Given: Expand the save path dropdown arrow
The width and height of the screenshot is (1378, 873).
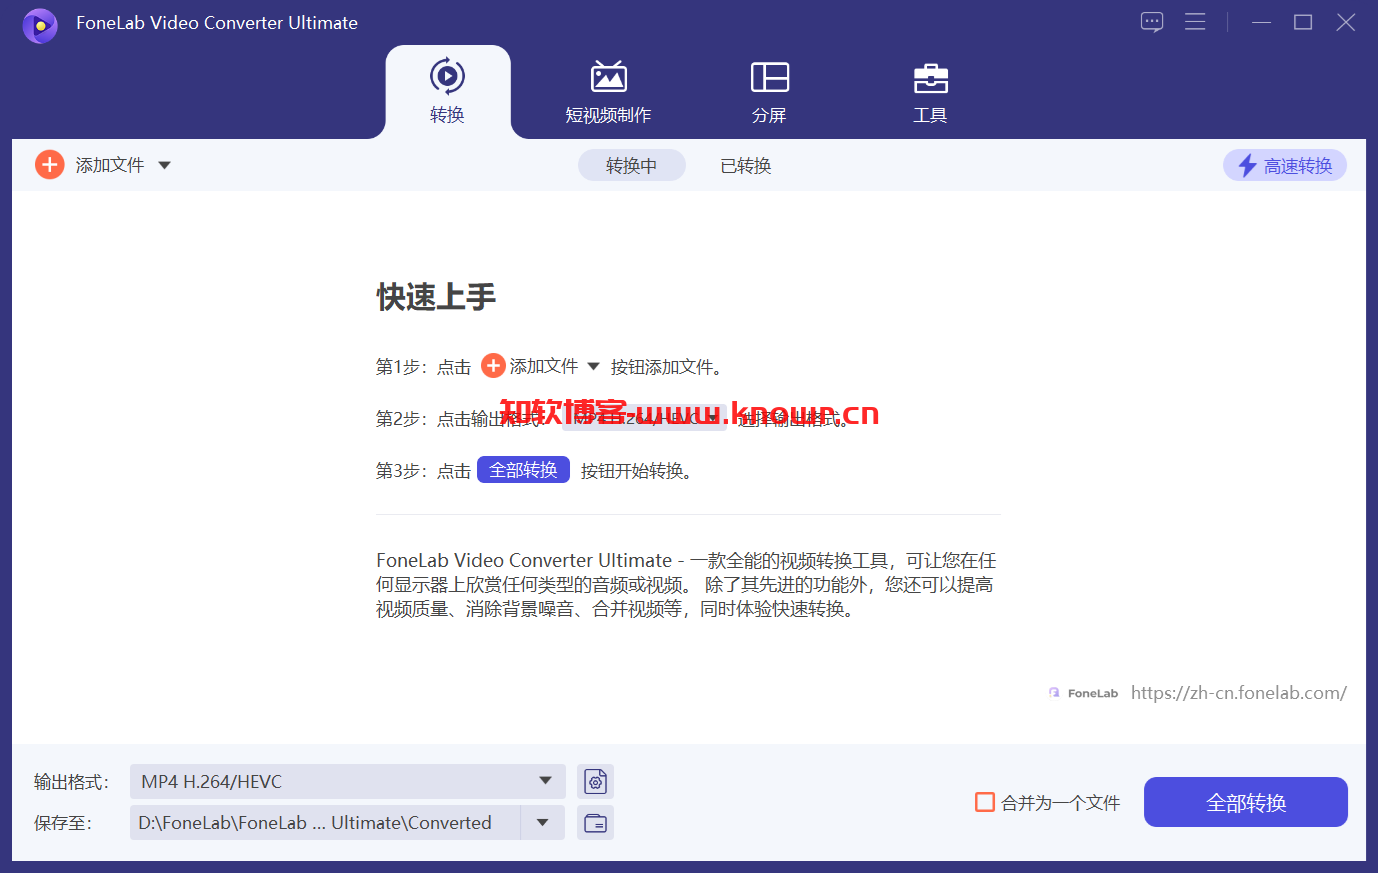Looking at the screenshot, I should coord(542,822).
